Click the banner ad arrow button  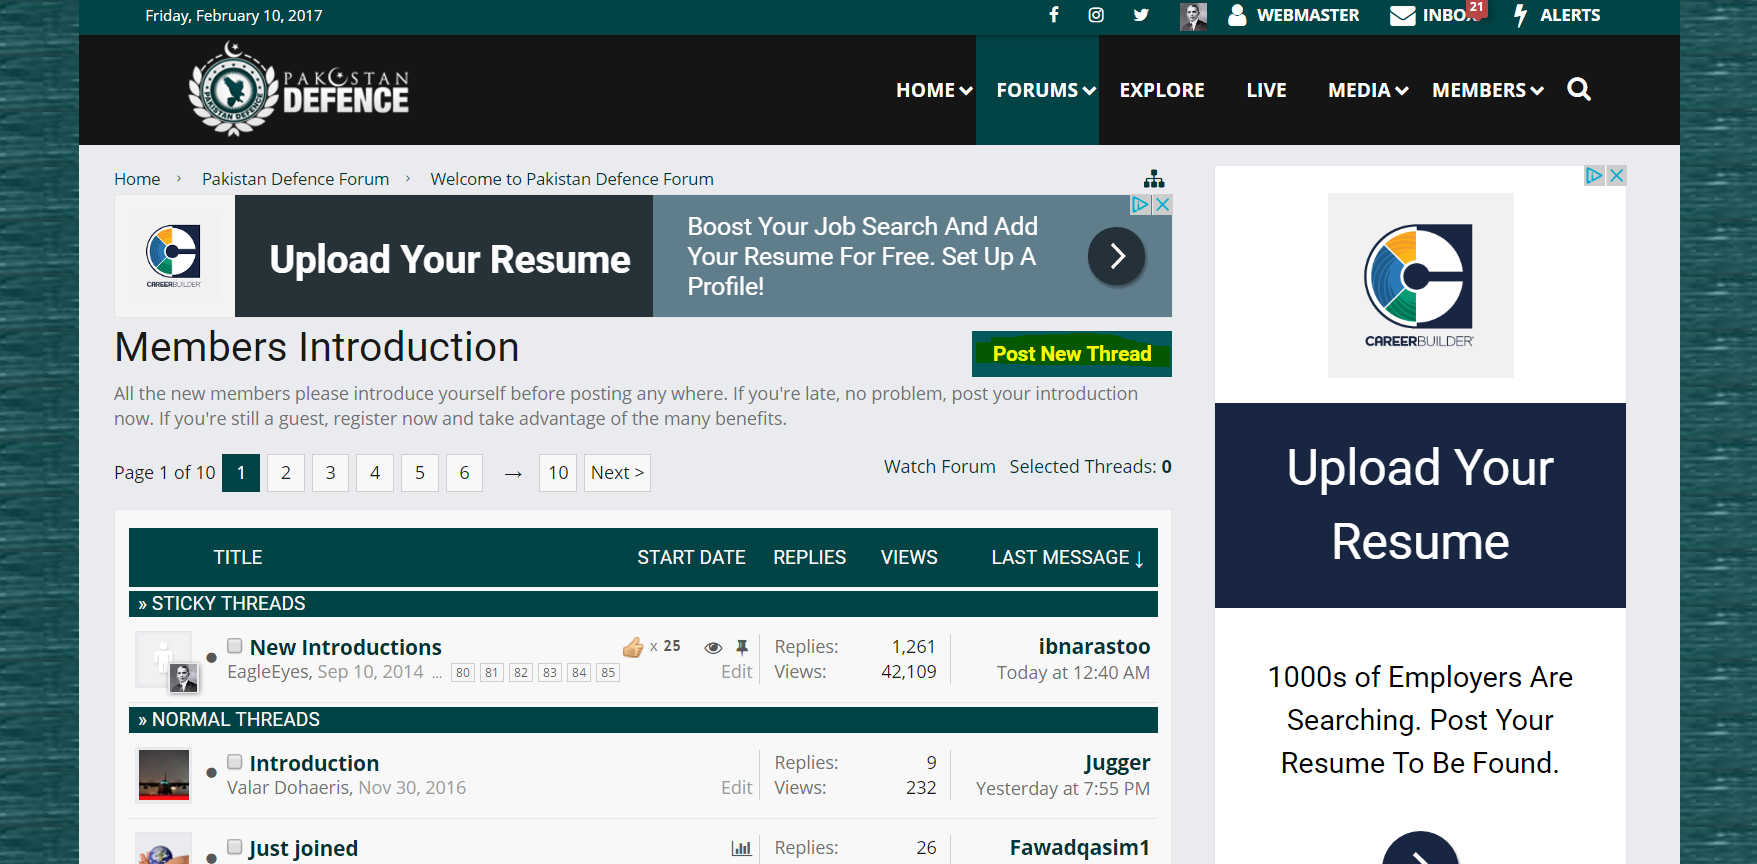point(1117,256)
